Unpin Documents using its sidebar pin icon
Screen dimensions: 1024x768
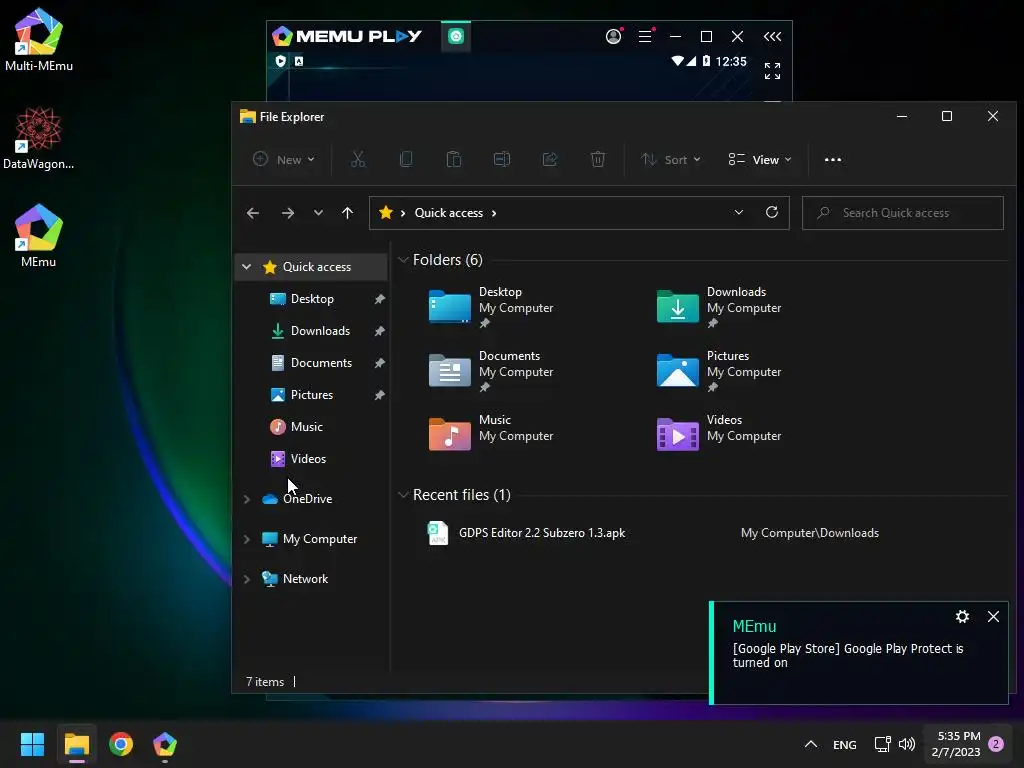click(379, 363)
